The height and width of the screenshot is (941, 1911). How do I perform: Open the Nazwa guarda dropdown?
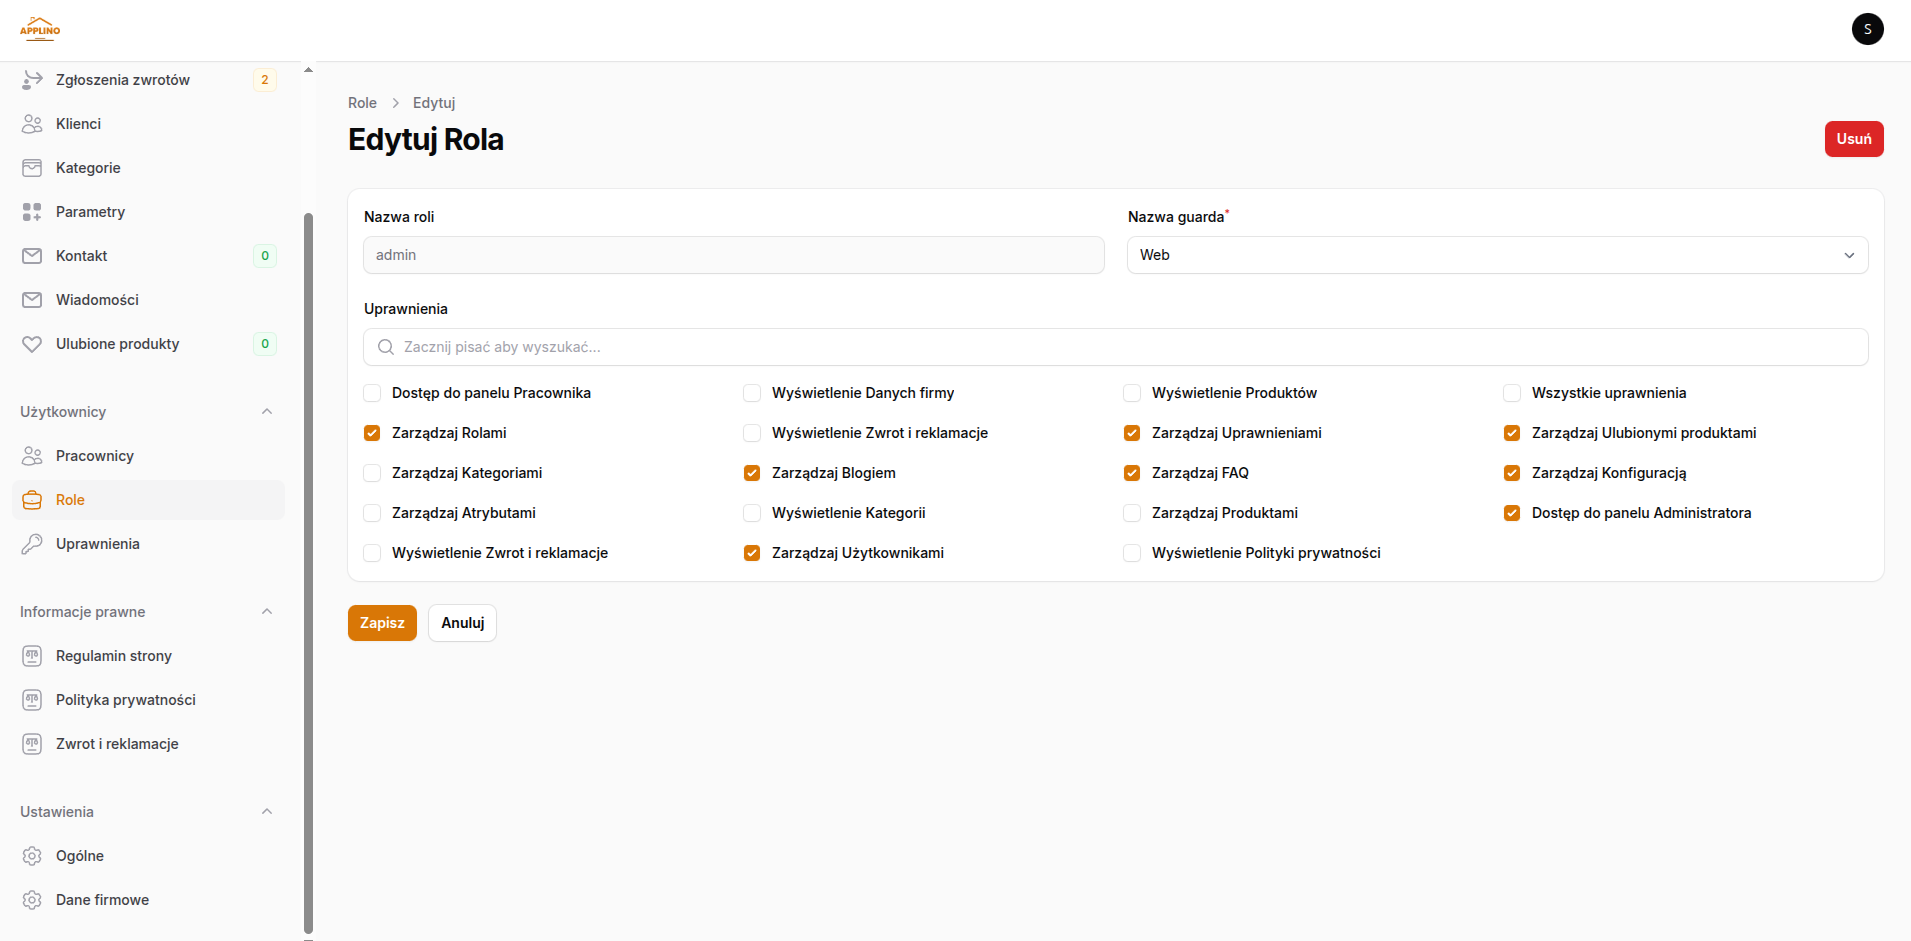pyautogui.click(x=1497, y=255)
